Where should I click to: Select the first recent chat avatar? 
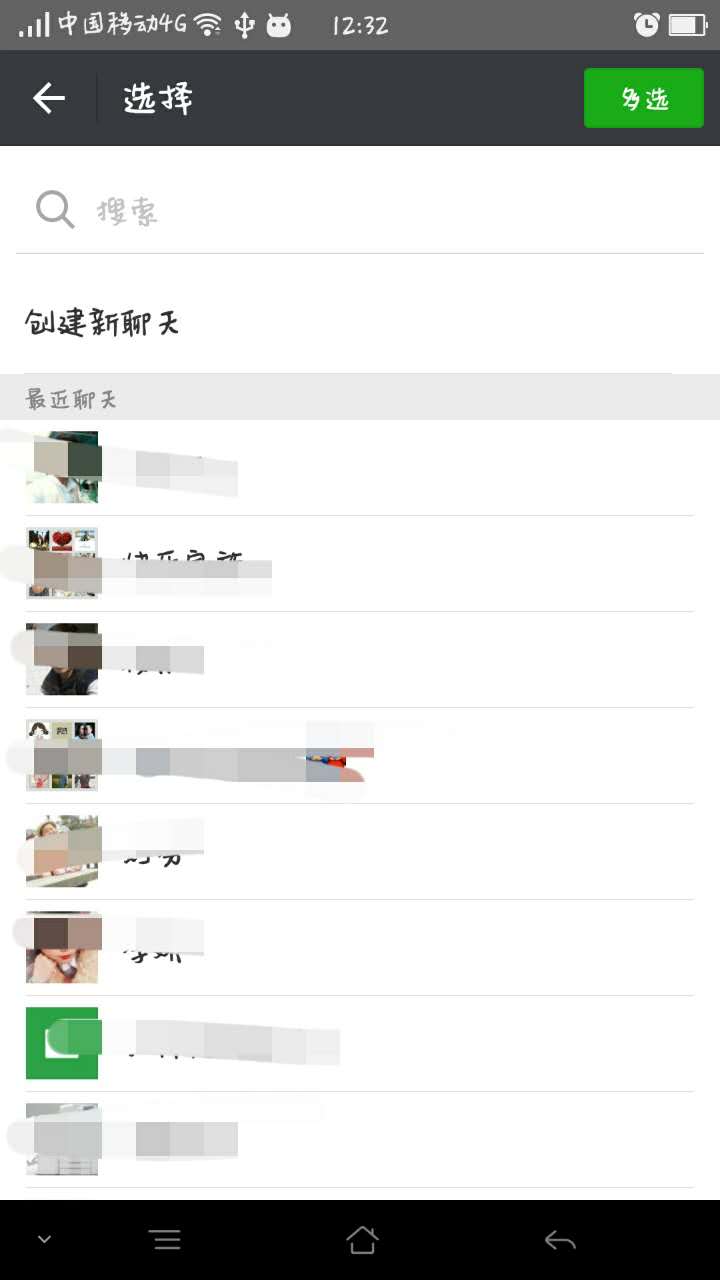62,467
